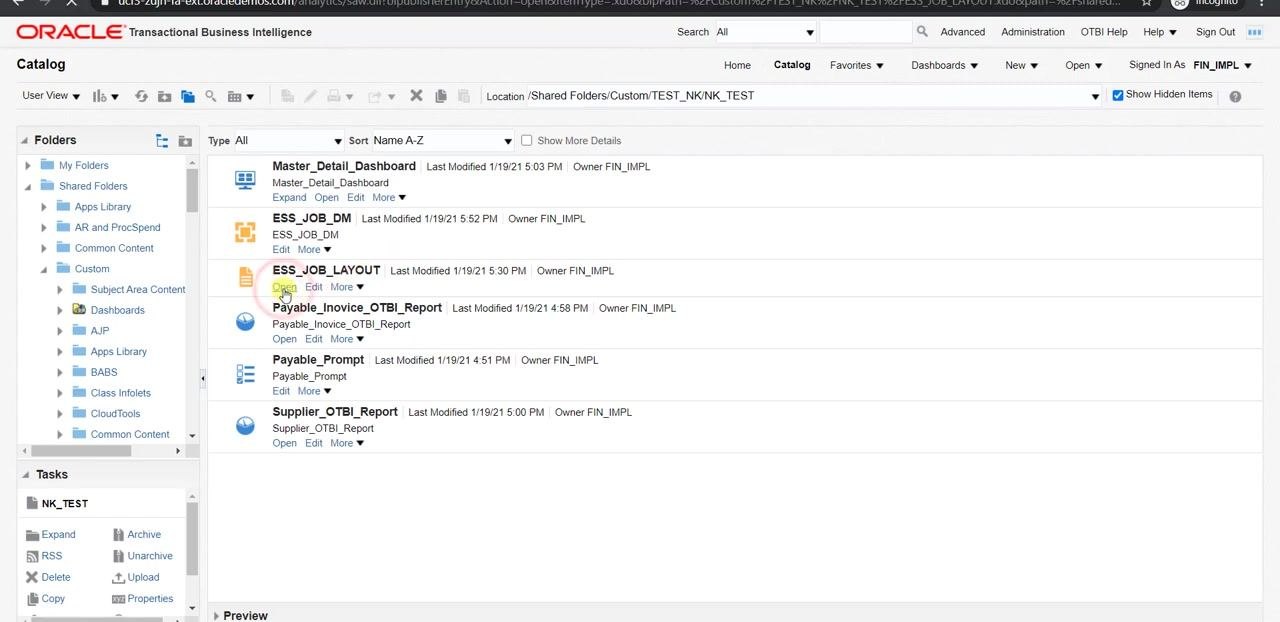Open the User View dropdown
The width and height of the screenshot is (1280, 622).
tap(51, 96)
